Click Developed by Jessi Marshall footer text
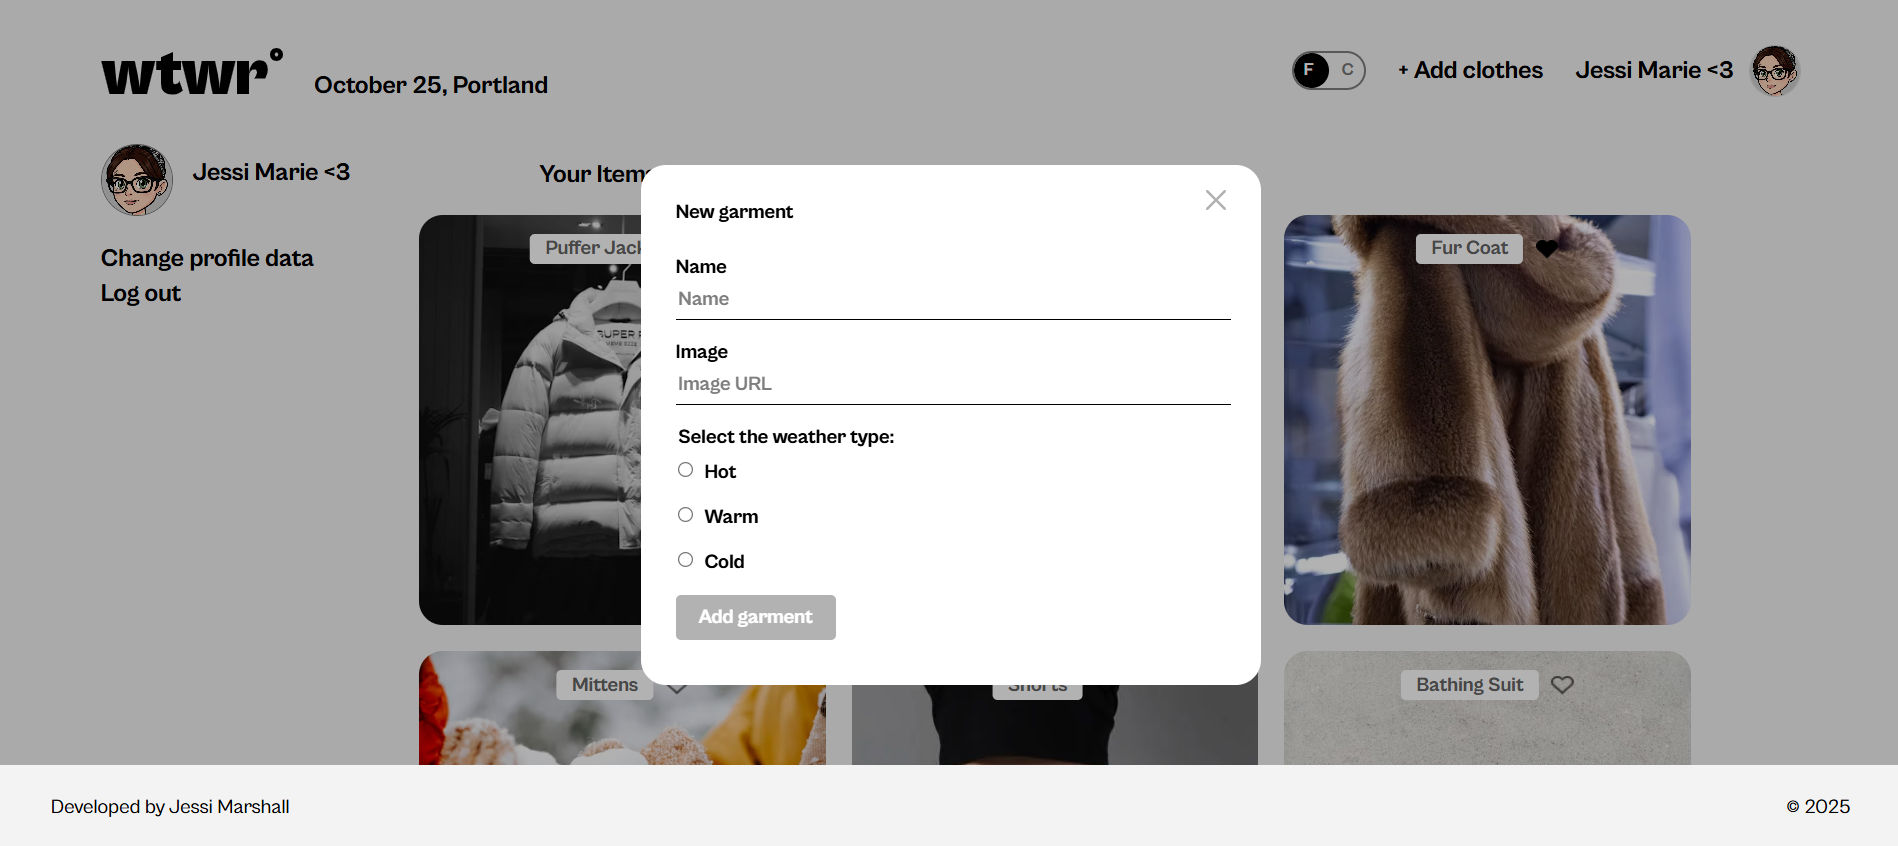This screenshot has height=846, width=1898. click(x=170, y=807)
